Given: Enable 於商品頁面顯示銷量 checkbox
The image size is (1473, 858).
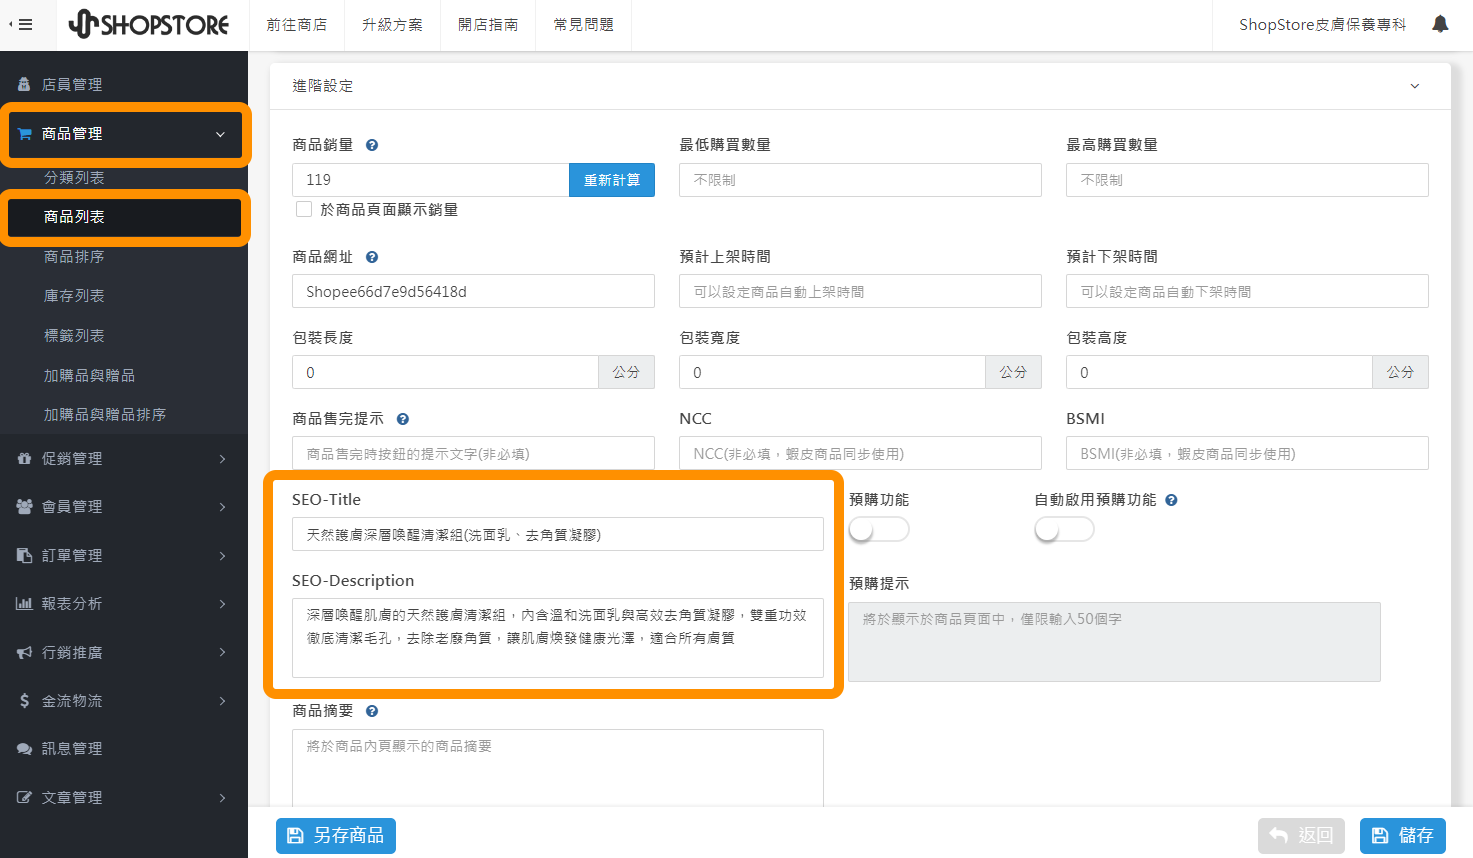Looking at the screenshot, I should (304, 210).
